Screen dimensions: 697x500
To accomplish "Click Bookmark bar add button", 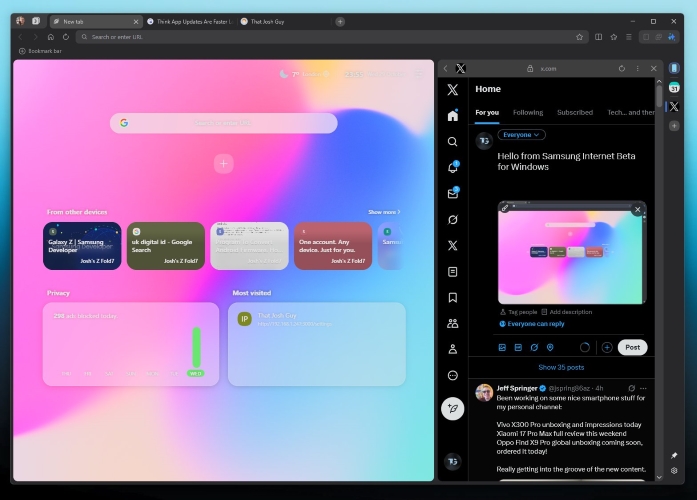I will [22, 51].
